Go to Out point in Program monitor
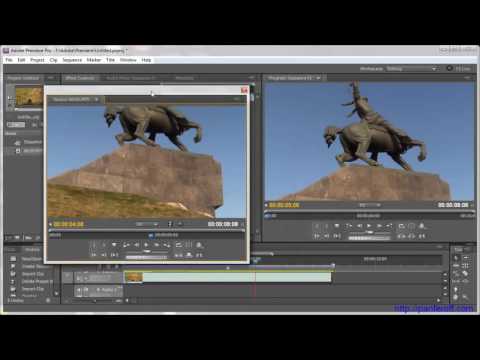Image resolution: width=480 pixels, height=360 pixels. click(327, 236)
